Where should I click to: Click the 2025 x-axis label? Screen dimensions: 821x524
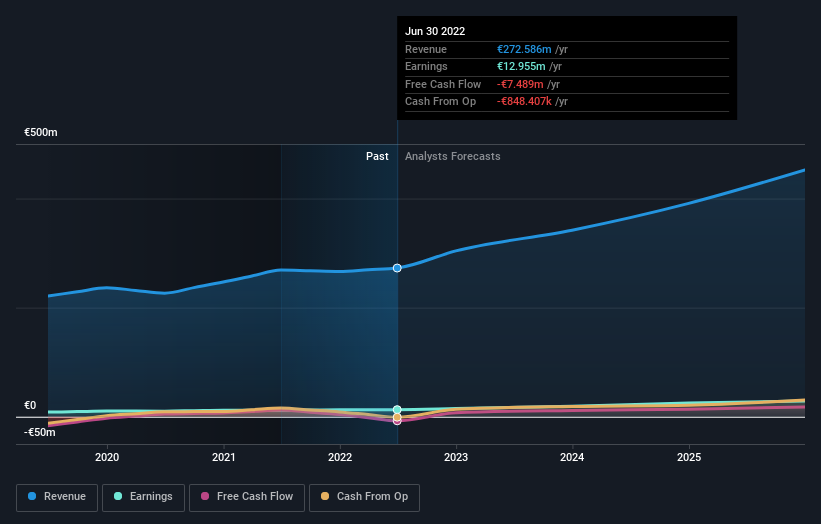(689, 457)
